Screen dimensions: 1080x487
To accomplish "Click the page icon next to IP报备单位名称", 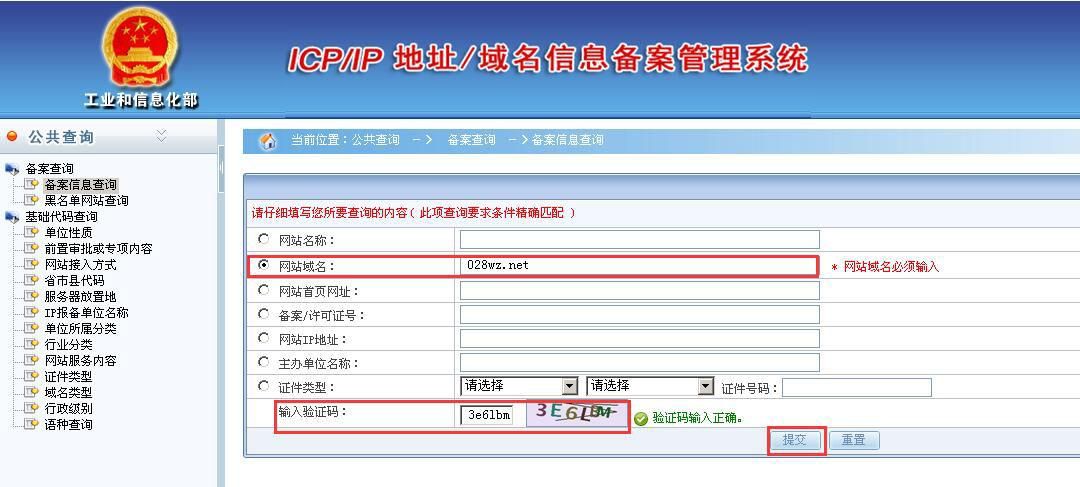I will (32, 313).
